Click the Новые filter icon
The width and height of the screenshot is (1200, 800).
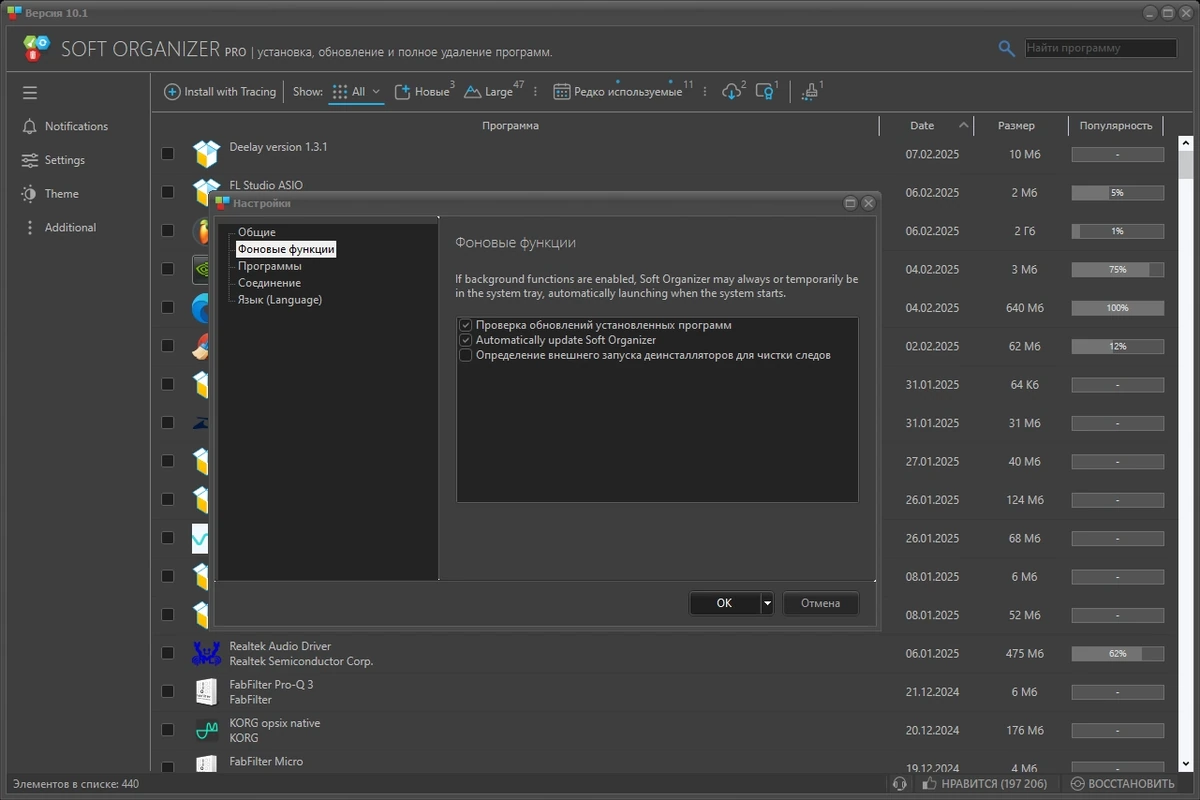click(x=403, y=92)
